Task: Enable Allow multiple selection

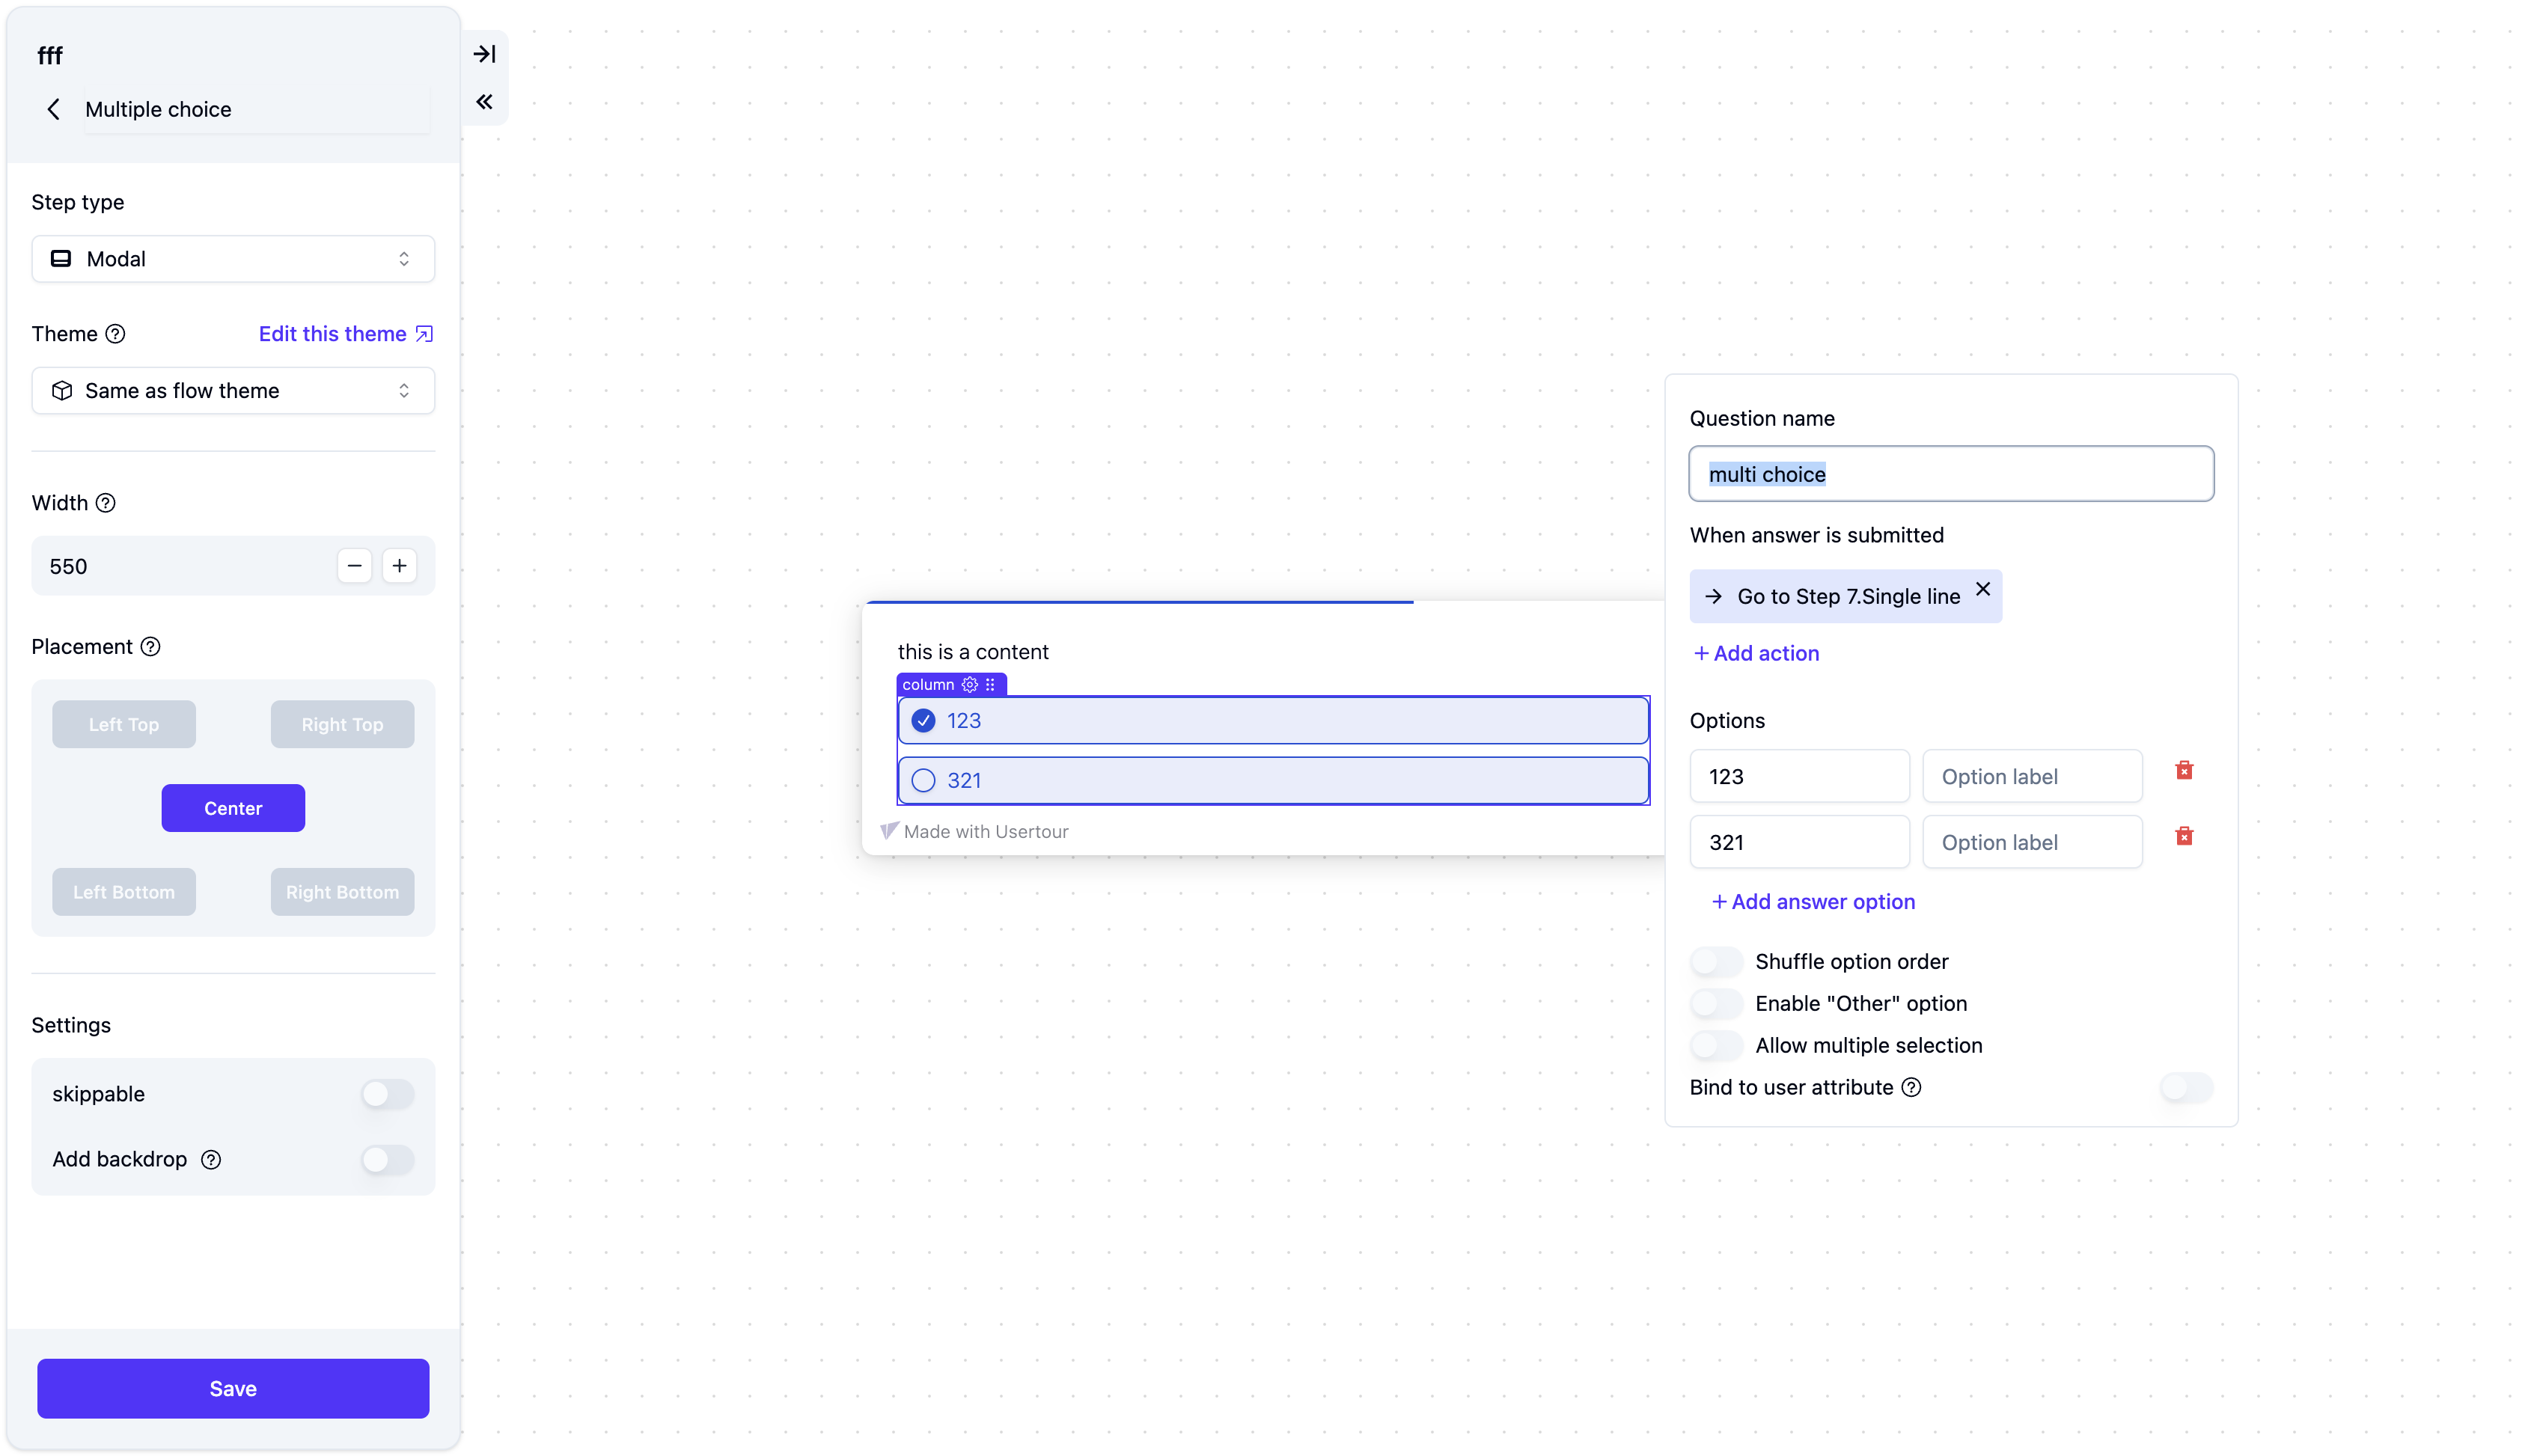Action: coord(1716,1045)
